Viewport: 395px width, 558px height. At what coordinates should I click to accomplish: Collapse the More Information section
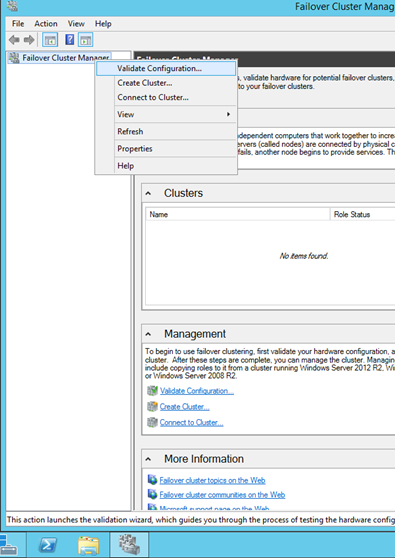click(148, 459)
